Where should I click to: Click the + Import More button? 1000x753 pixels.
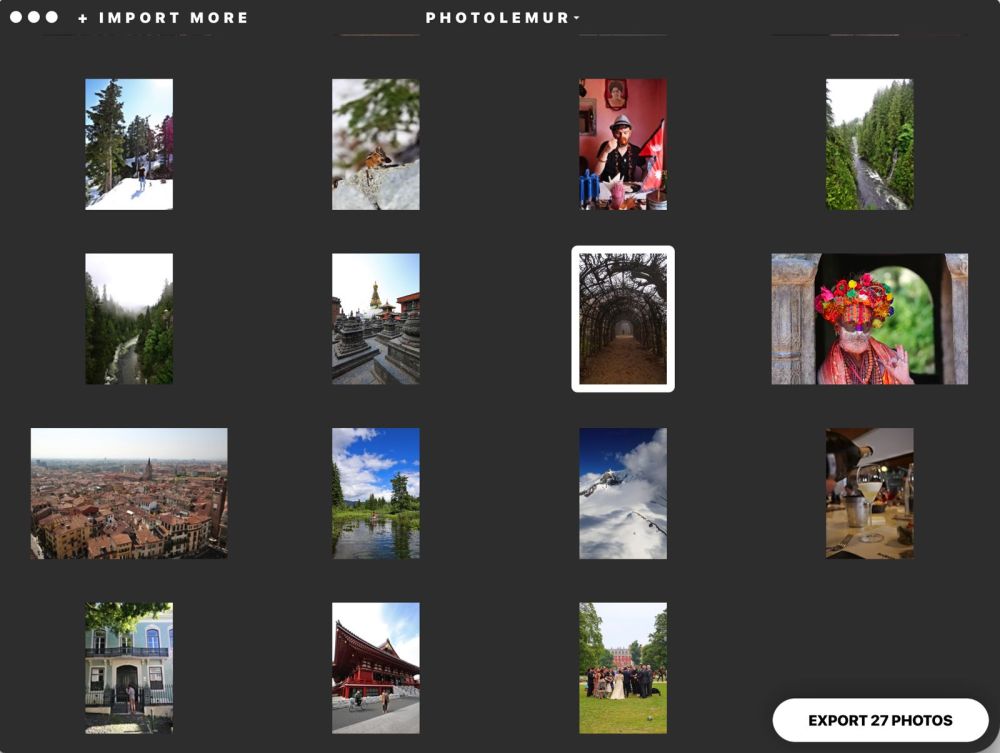point(163,18)
